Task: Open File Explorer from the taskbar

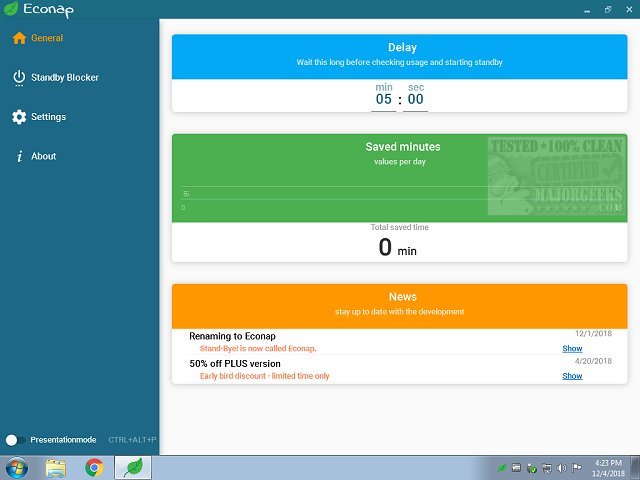Action: click(x=56, y=468)
